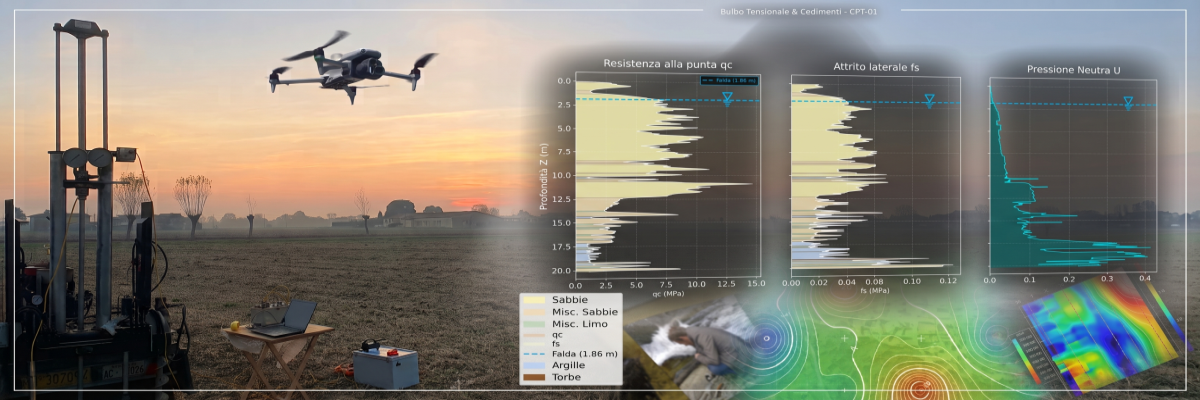Click the water table triangle marker in qc chart
This screenshot has width=1200, height=400.
tap(728, 98)
